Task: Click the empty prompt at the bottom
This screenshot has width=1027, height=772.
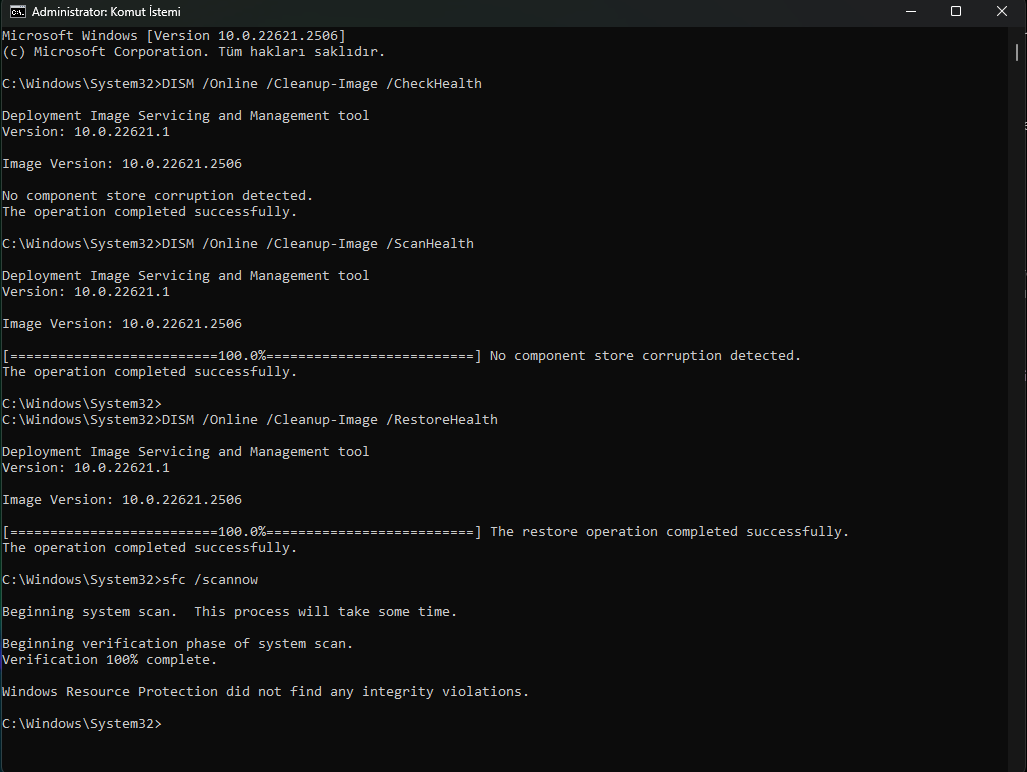Action: click(x=82, y=724)
